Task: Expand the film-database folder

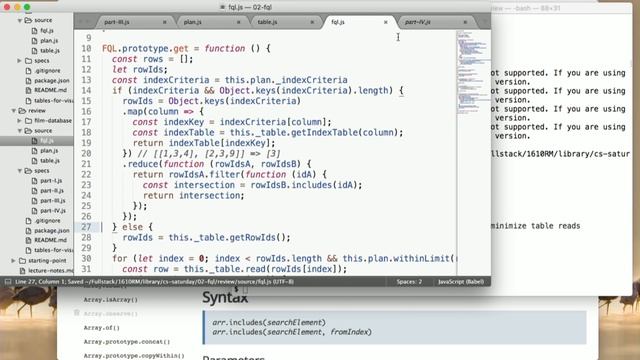Action: [20, 121]
